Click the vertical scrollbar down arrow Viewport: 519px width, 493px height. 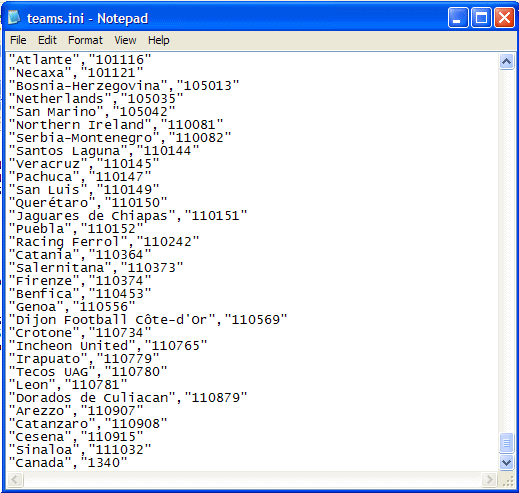coord(506,462)
